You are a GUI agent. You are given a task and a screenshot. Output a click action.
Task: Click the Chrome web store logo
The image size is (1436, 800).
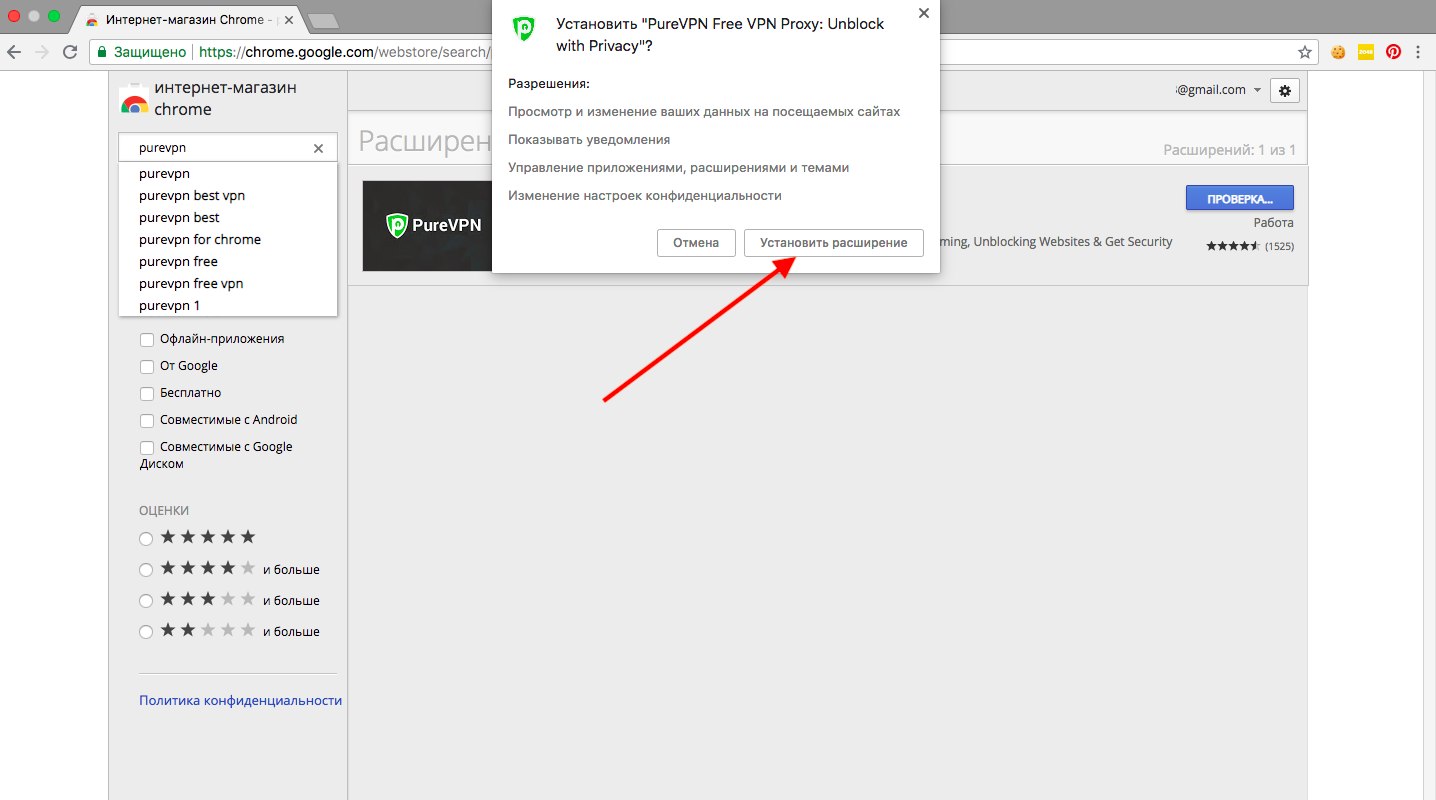click(x=133, y=100)
